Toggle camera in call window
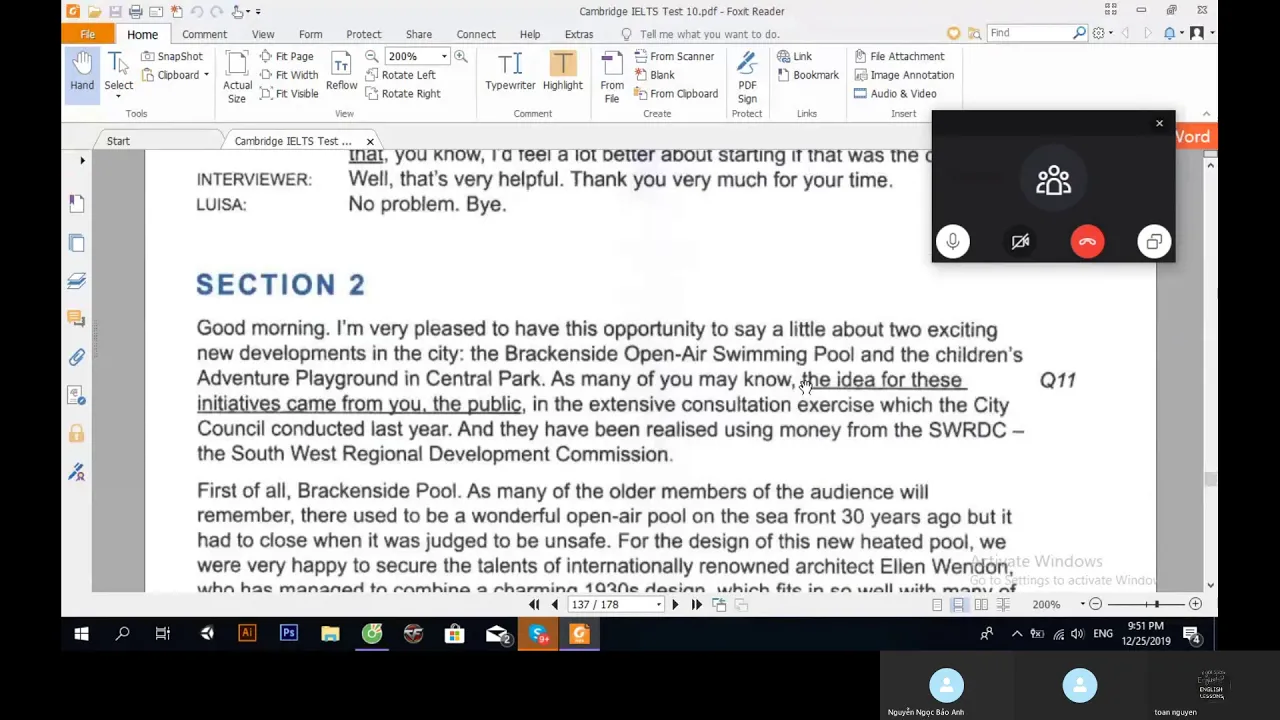1280x720 pixels. [x=1020, y=242]
